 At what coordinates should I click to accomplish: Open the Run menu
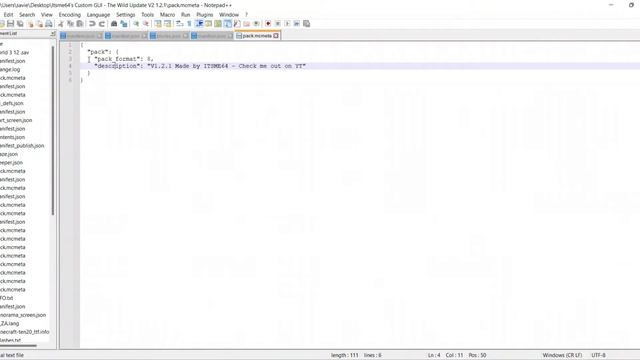(185, 15)
